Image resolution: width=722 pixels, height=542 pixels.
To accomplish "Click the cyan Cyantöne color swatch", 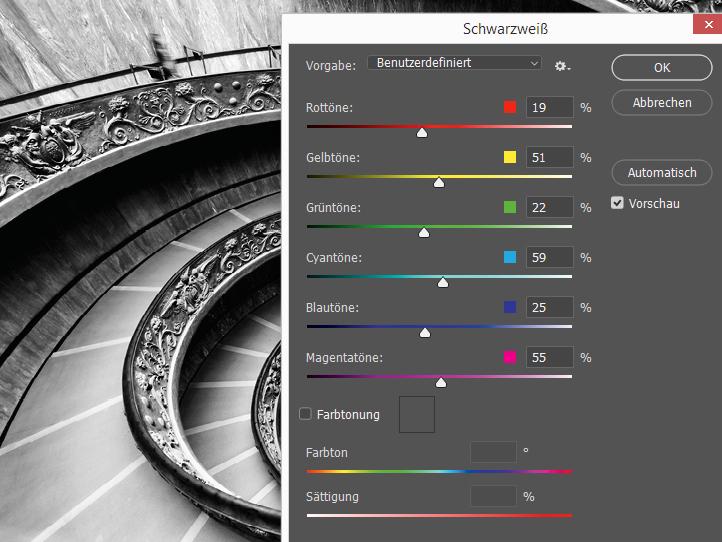I will pos(510,257).
